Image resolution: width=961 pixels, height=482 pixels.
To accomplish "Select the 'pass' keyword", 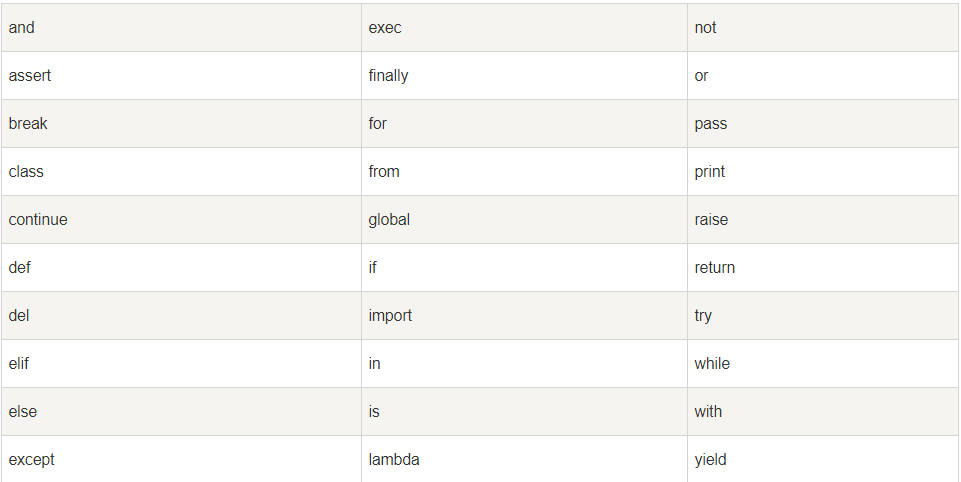I will click(711, 124).
